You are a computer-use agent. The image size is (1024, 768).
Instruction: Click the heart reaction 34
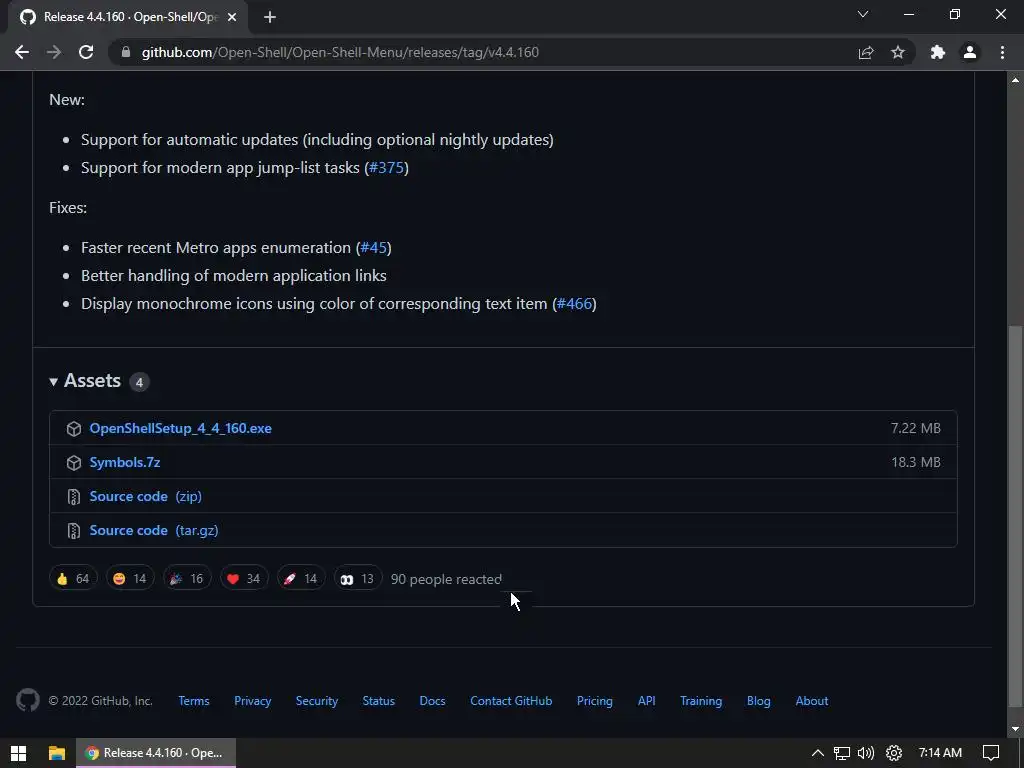point(244,579)
